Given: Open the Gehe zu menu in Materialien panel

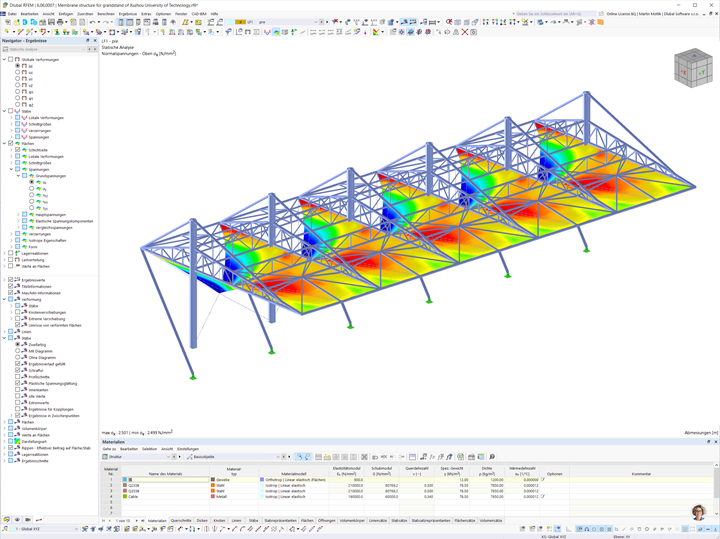Looking at the screenshot, I should tap(109, 449).
